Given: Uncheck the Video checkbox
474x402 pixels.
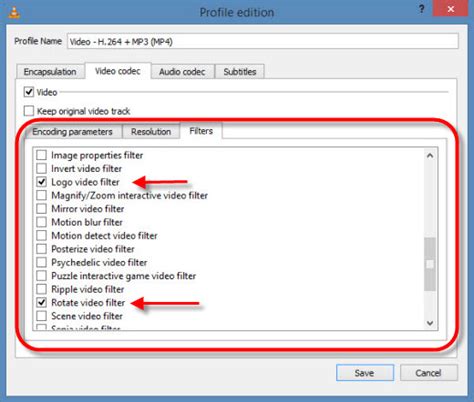Looking at the screenshot, I should point(29,92).
